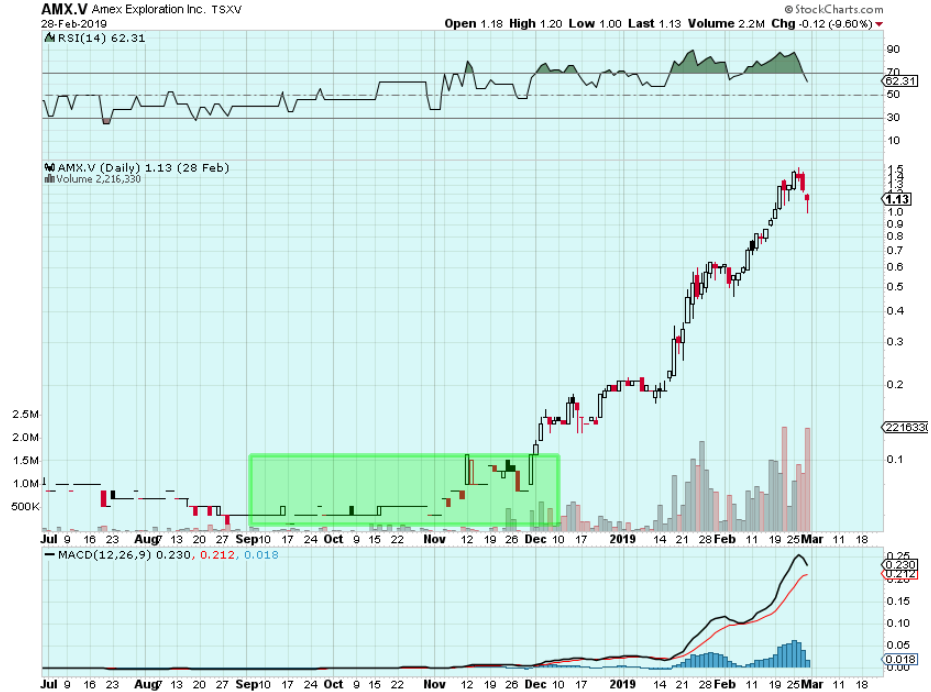Click the 0.230 MACD tag on right axis
Screen dimensions: 931x692
tap(901, 565)
